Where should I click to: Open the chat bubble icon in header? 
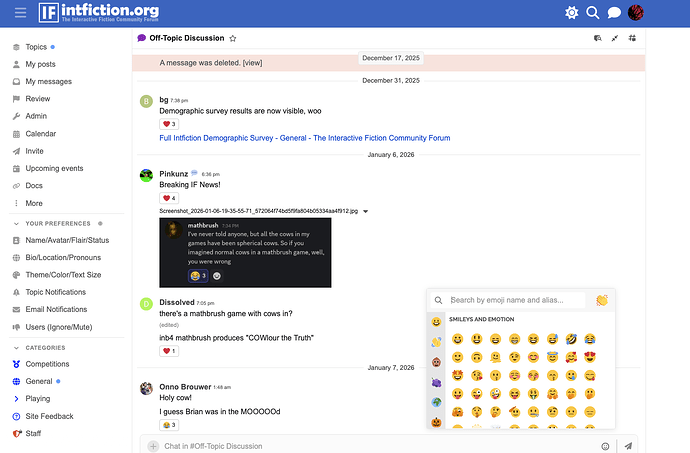[615, 13]
